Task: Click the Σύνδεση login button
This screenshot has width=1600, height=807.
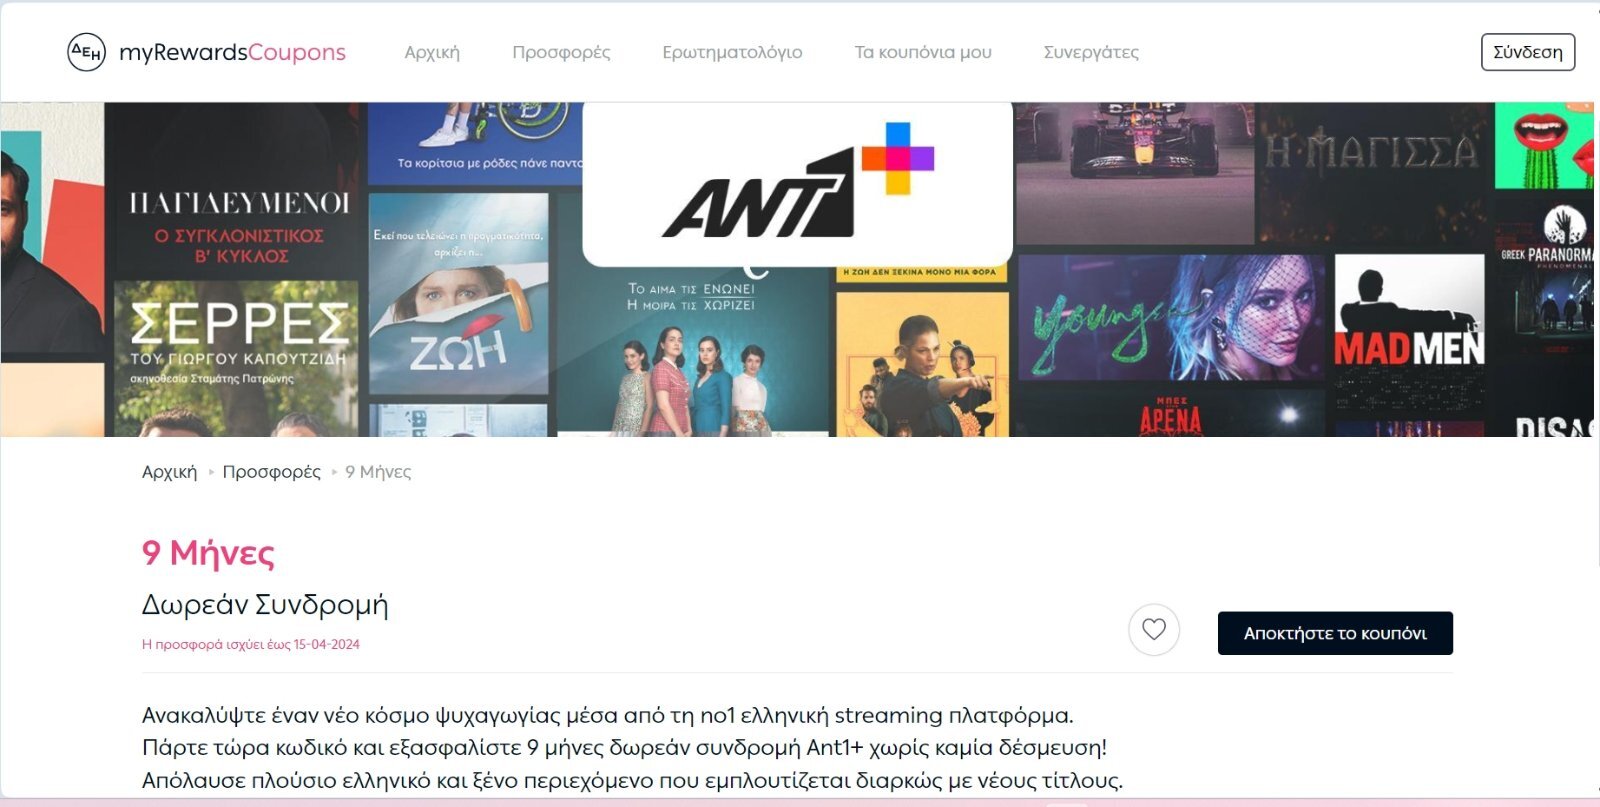Action: [1528, 52]
